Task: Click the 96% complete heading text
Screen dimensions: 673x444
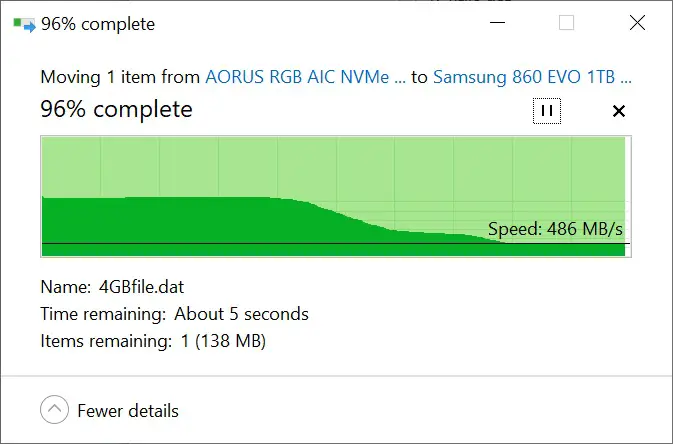Action: pyautogui.click(x=116, y=109)
